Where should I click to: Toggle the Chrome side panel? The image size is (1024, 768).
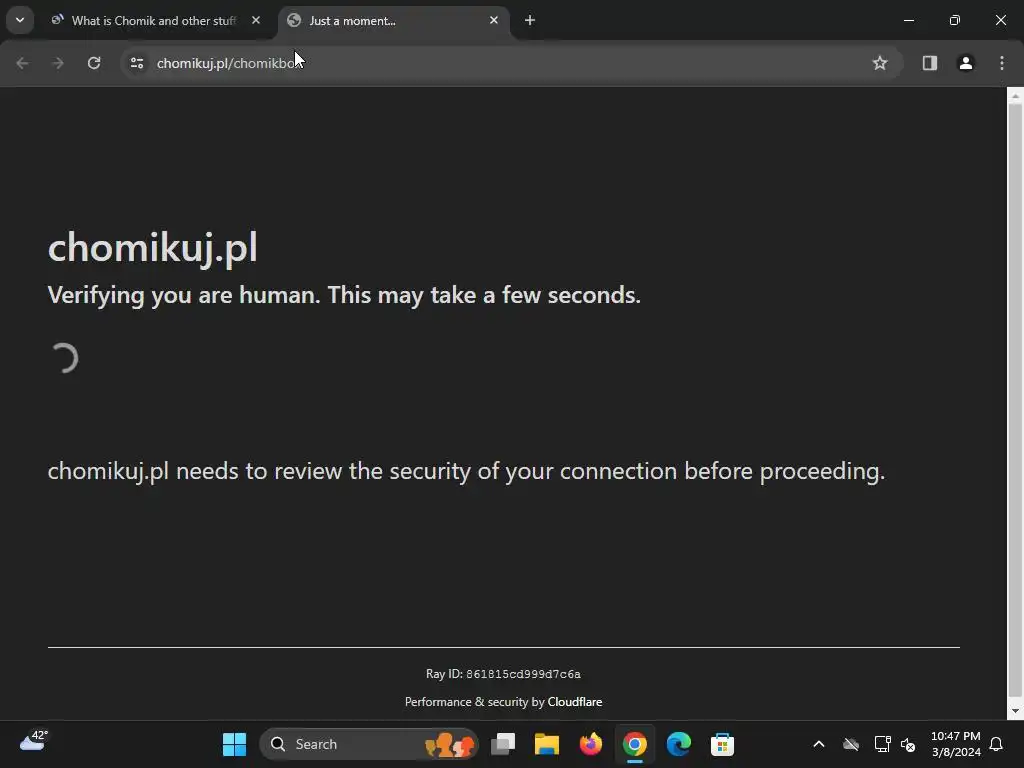929,63
